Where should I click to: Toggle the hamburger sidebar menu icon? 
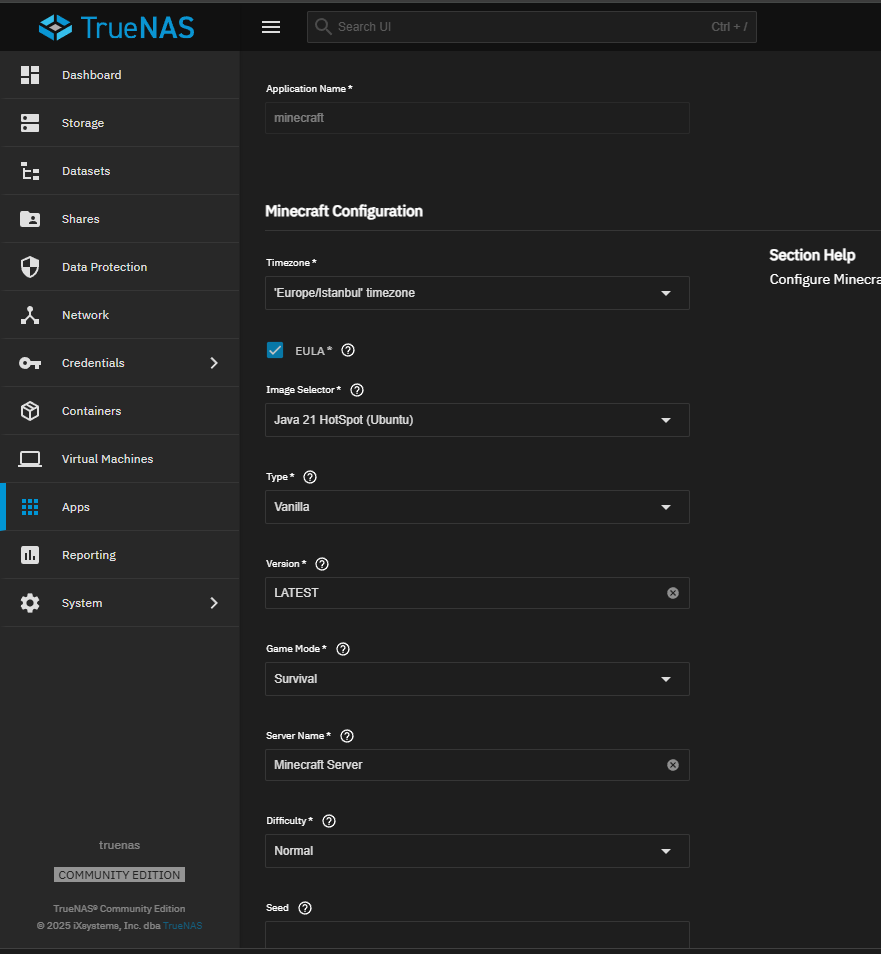point(271,27)
